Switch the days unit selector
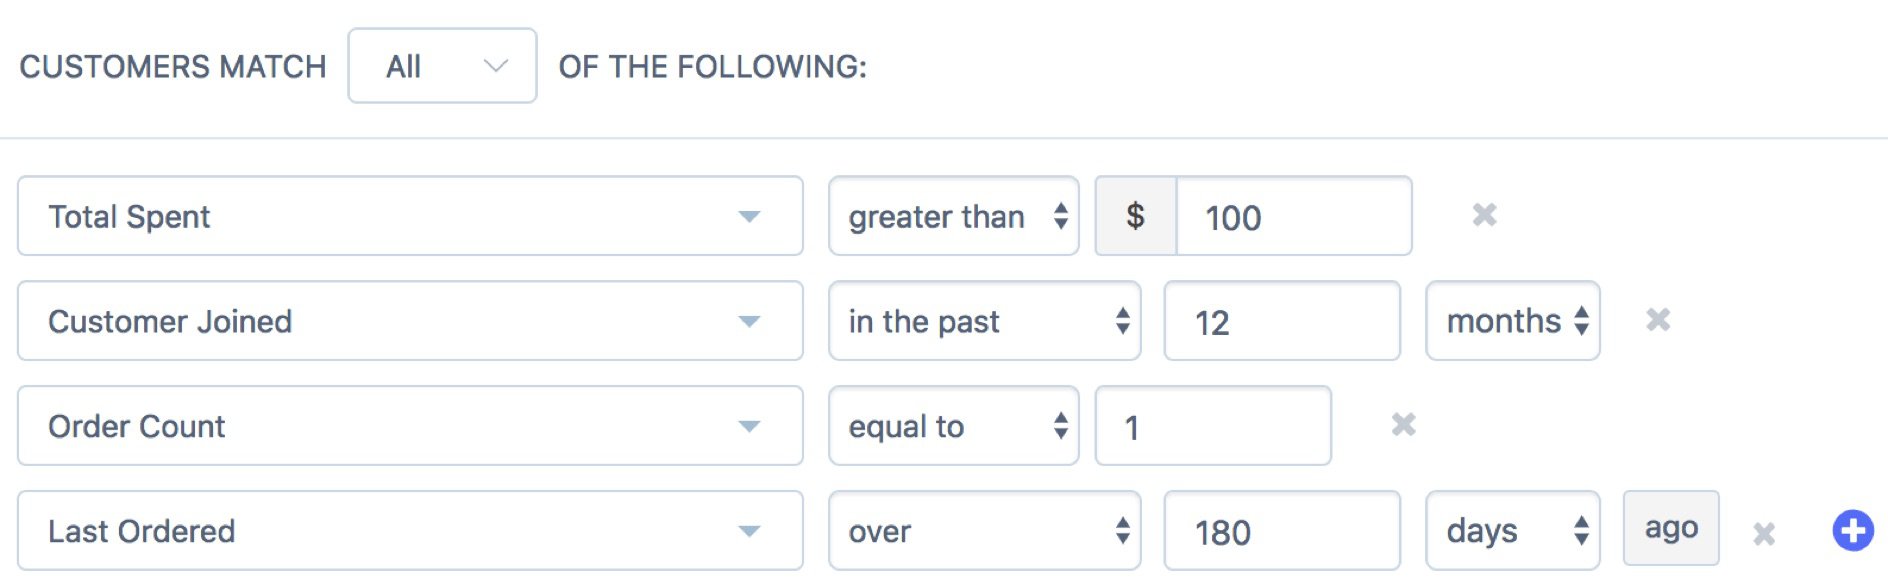Viewport: 1888px width, 584px height. [1512, 531]
